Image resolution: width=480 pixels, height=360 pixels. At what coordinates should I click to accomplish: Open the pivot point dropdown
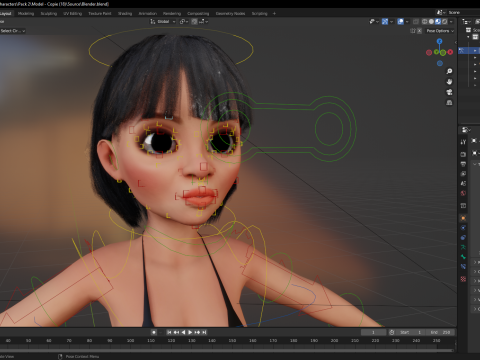point(184,21)
